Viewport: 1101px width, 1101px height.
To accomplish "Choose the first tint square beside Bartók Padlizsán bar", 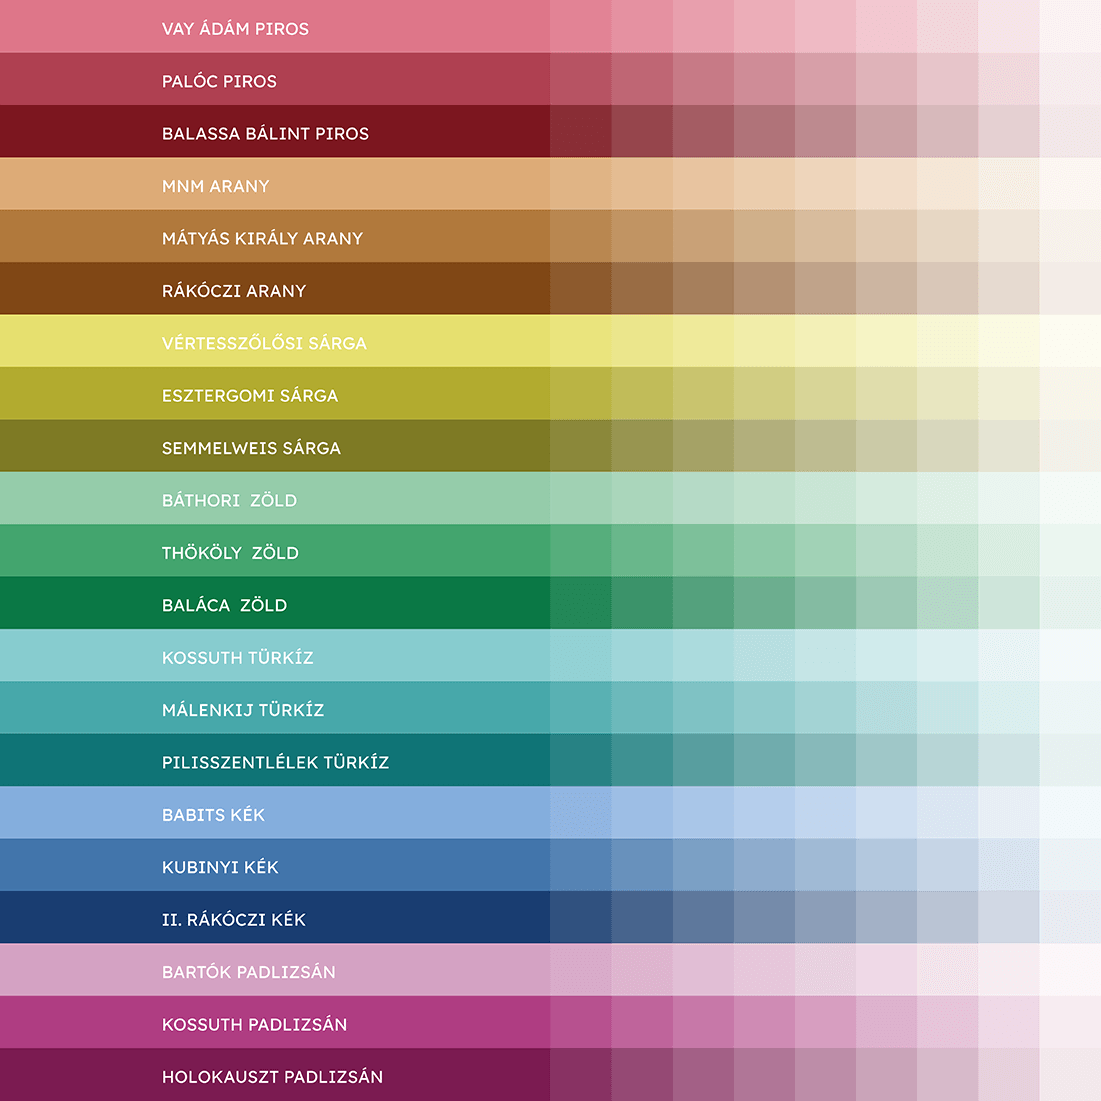I will click(x=581, y=970).
